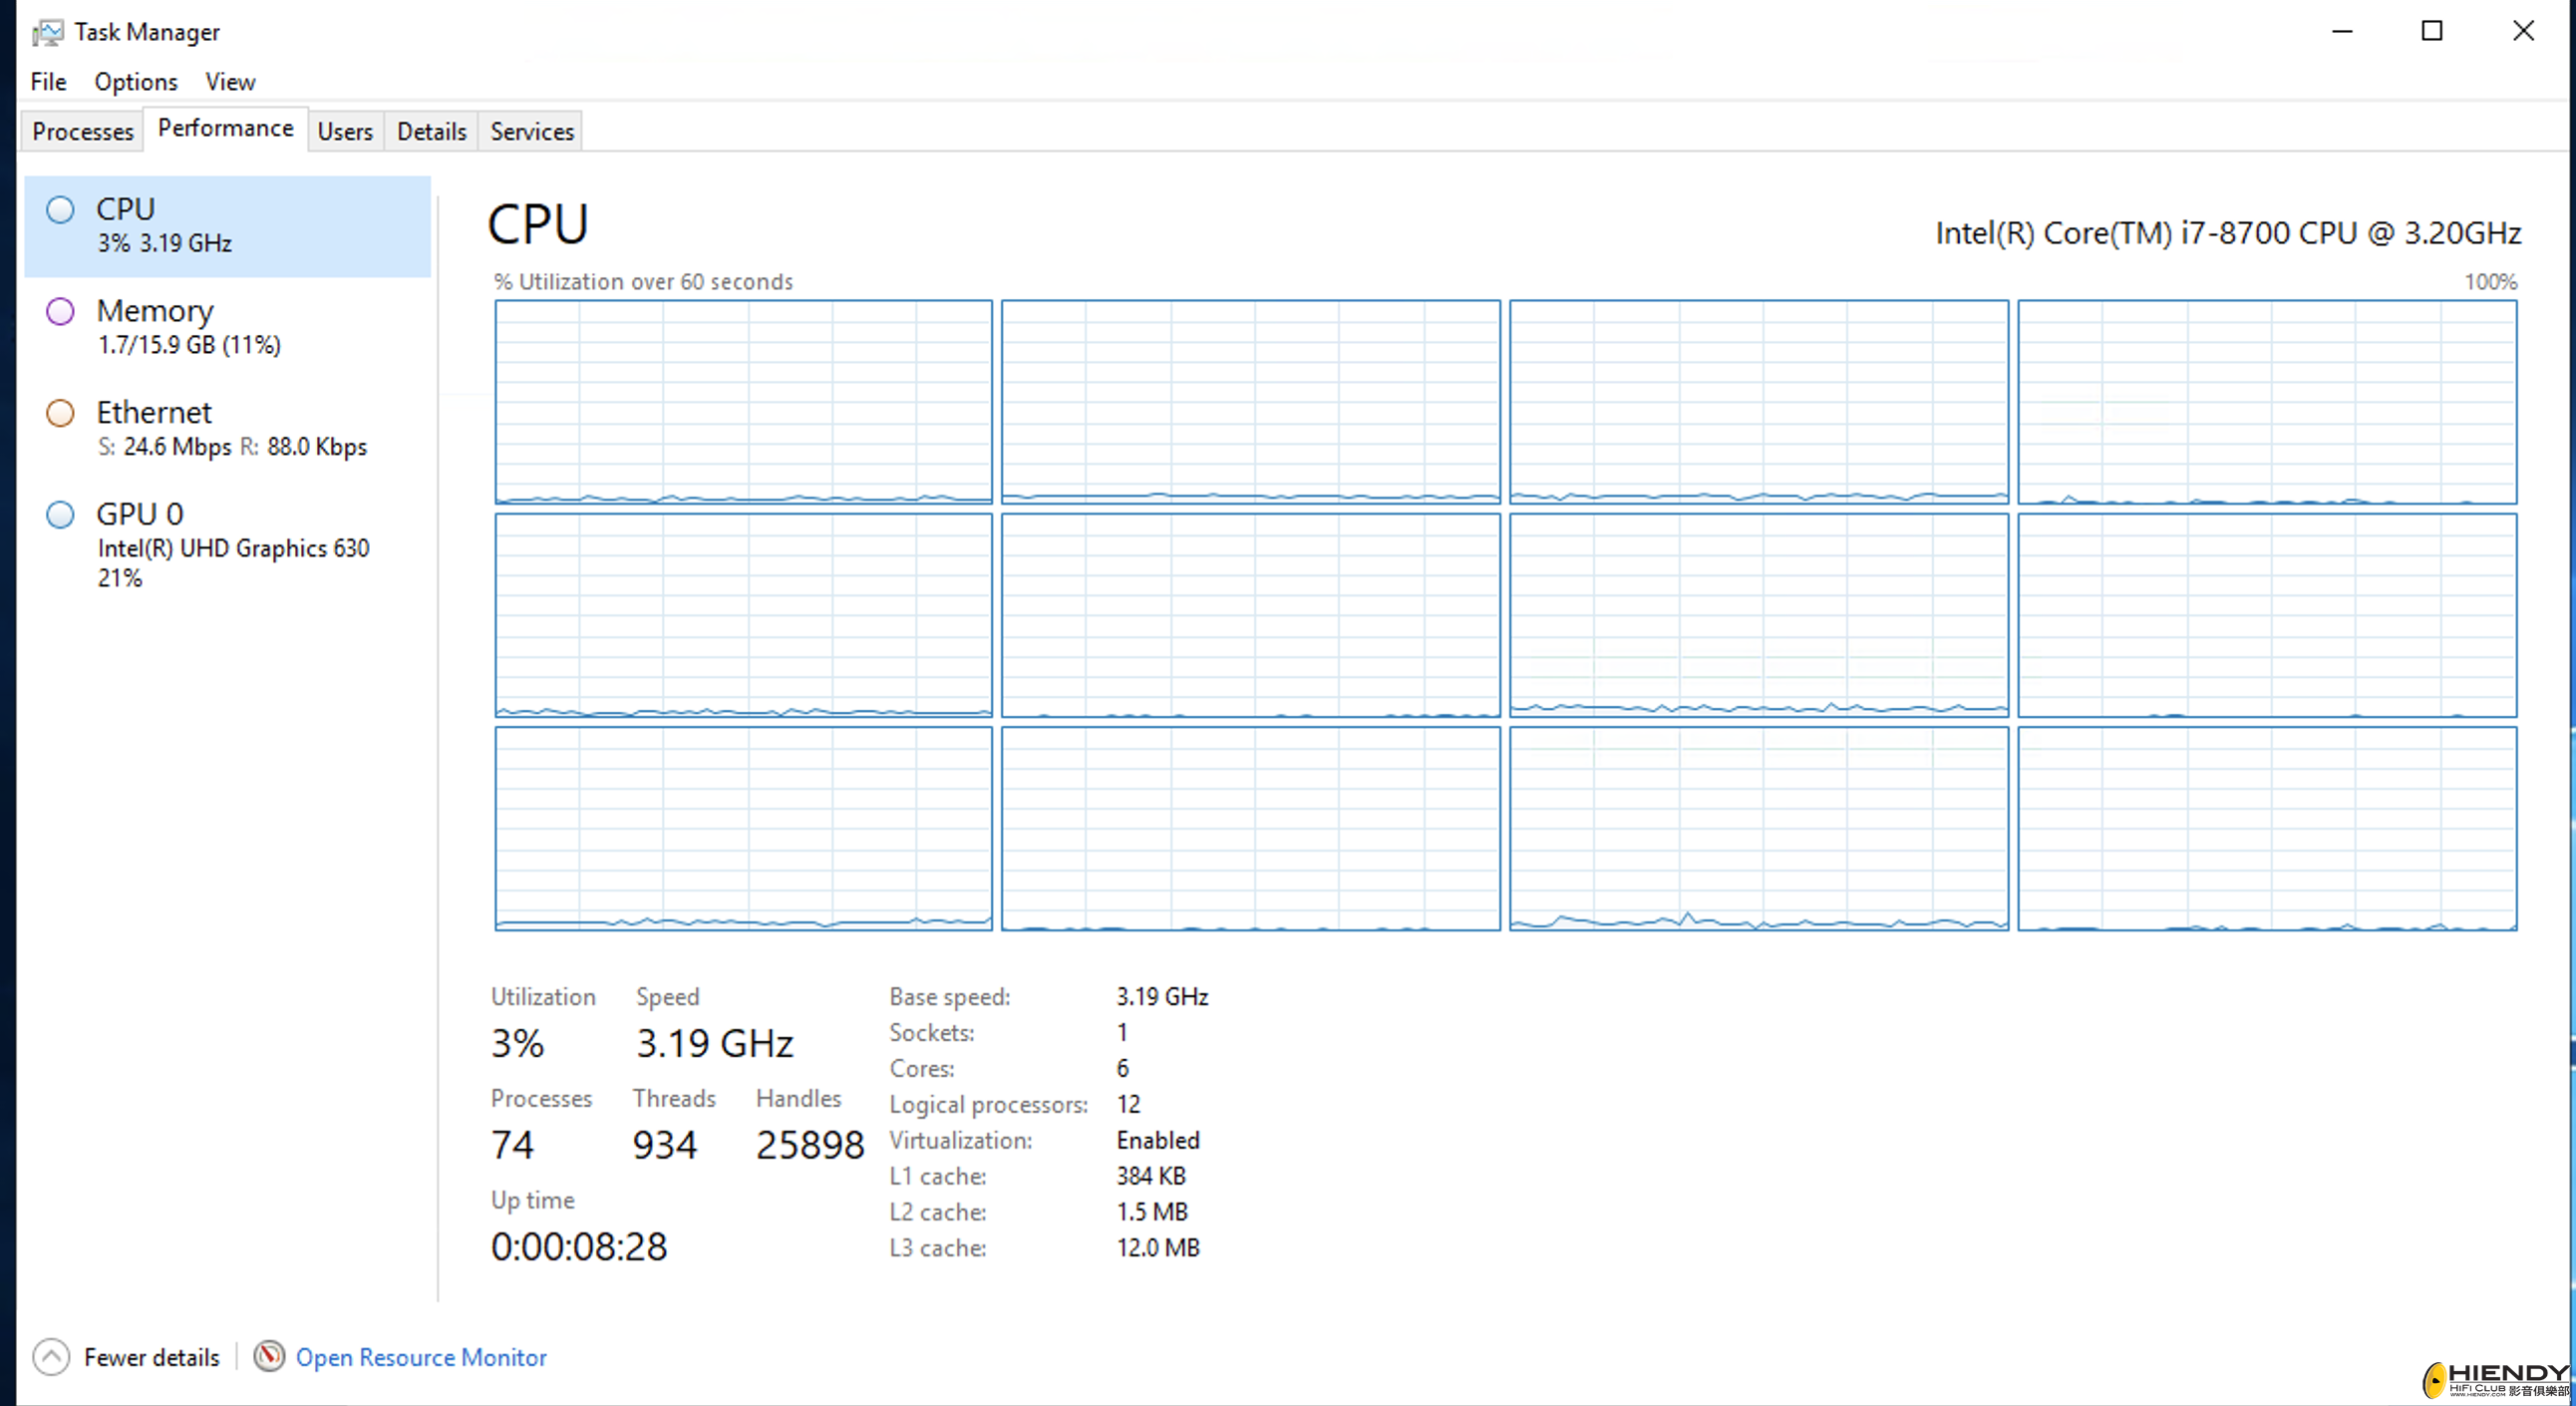The height and width of the screenshot is (1406, 2576).
Task: Select the GPU 0 radio indicator
Action: point(59,514)
